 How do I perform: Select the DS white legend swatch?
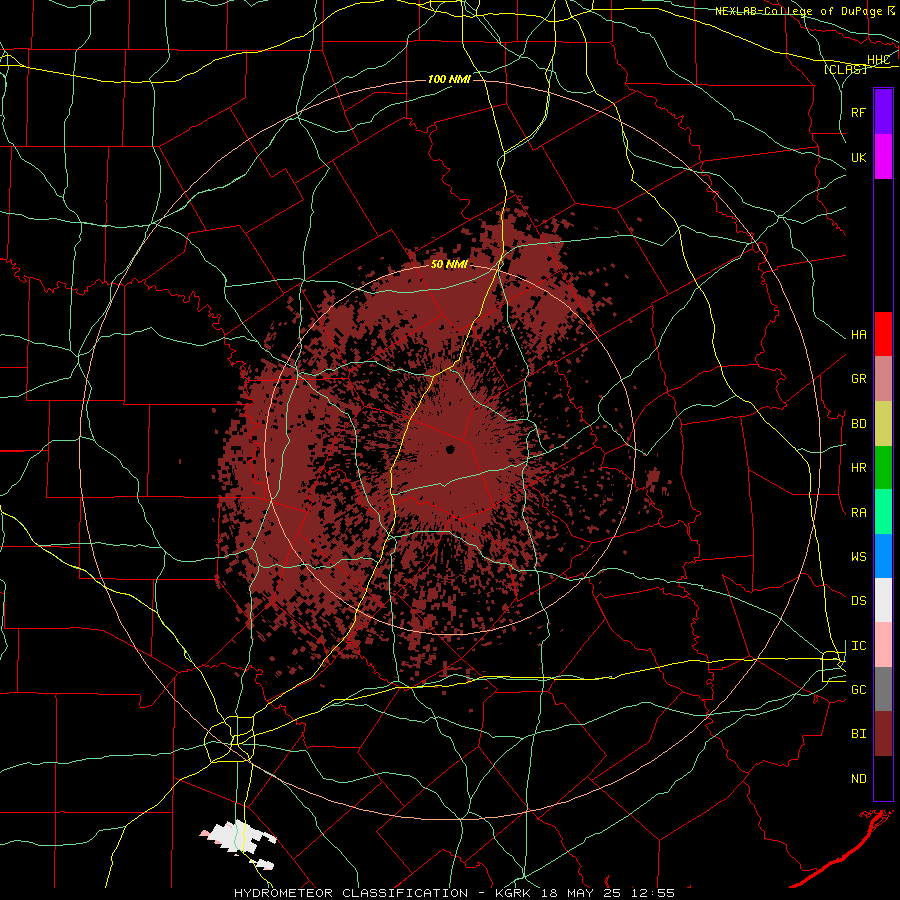coord(883,600)
